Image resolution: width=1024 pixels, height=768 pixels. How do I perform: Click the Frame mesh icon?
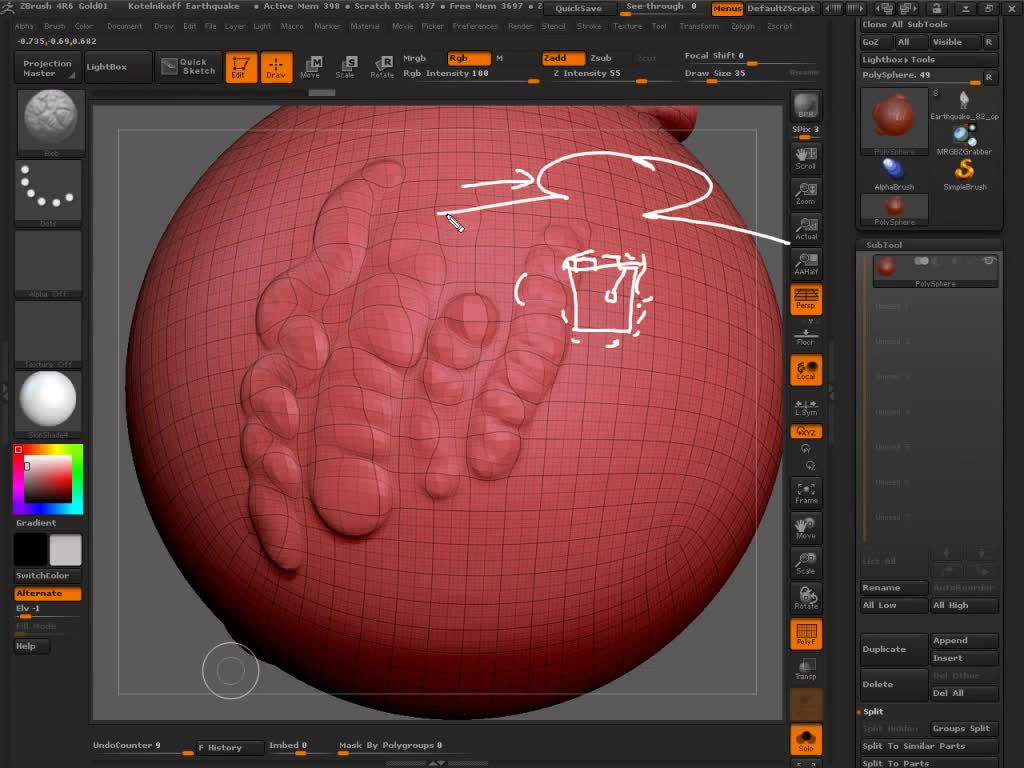pyautogui.click(x=805, y=493)
